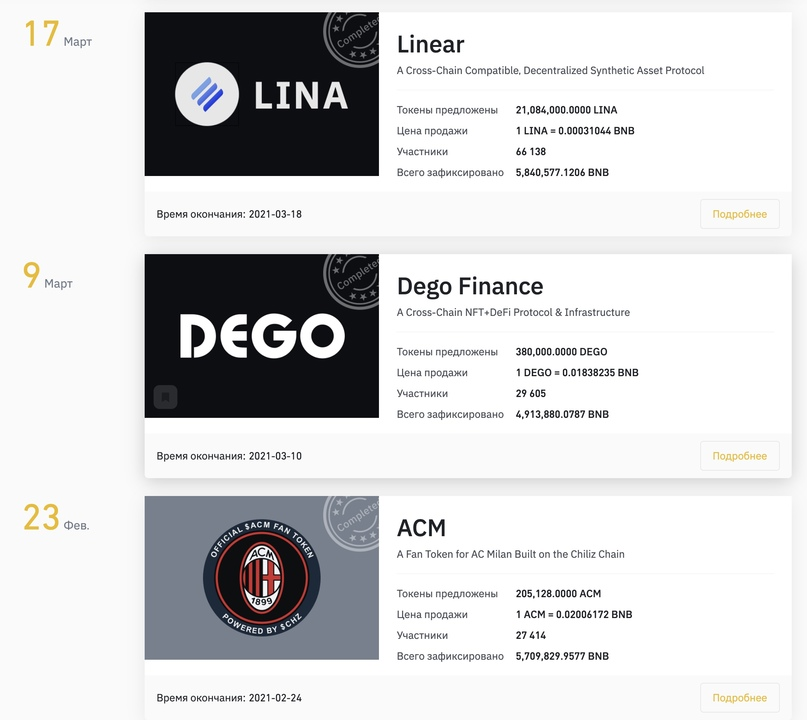Image resolution: width=807 pixels, height=720 pixels.
Task: Open the Linear project title
Action: (x=431, y=44)
